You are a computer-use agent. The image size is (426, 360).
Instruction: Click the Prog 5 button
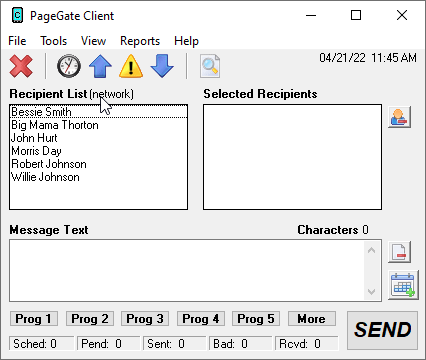point(256,319)
